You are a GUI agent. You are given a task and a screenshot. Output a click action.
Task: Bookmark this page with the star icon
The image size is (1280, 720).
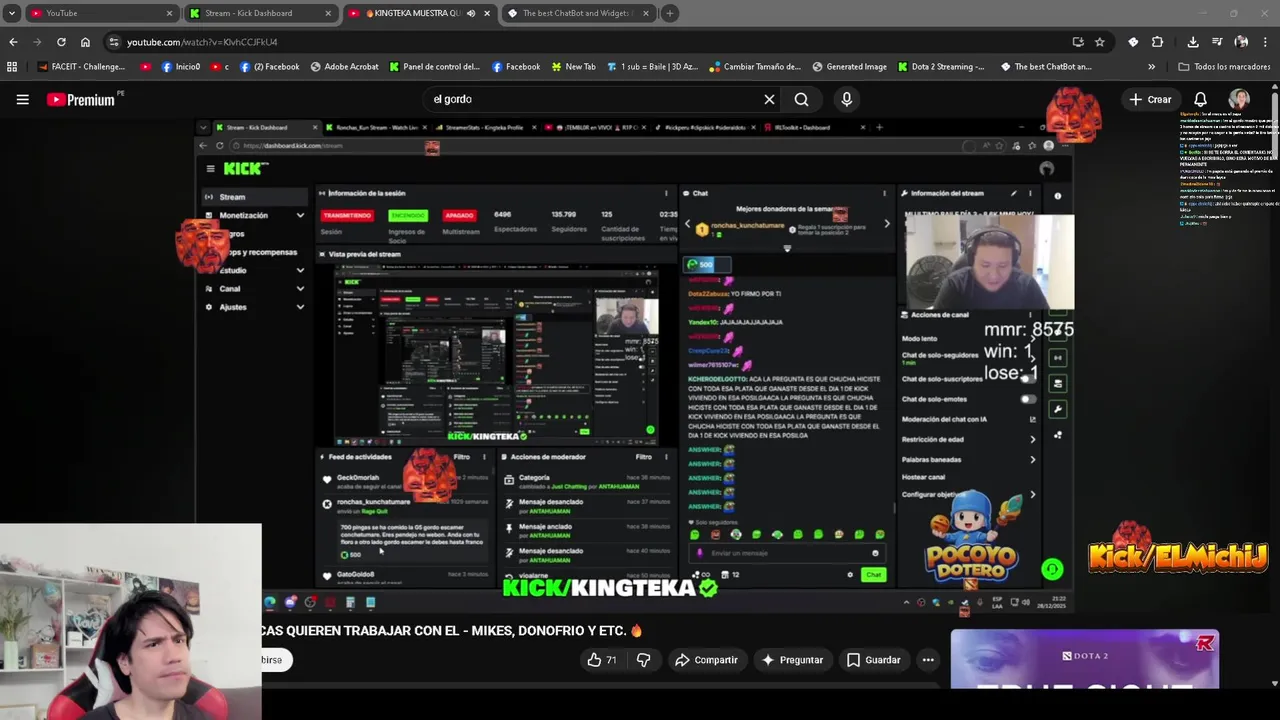click(x=1100, y=42)
